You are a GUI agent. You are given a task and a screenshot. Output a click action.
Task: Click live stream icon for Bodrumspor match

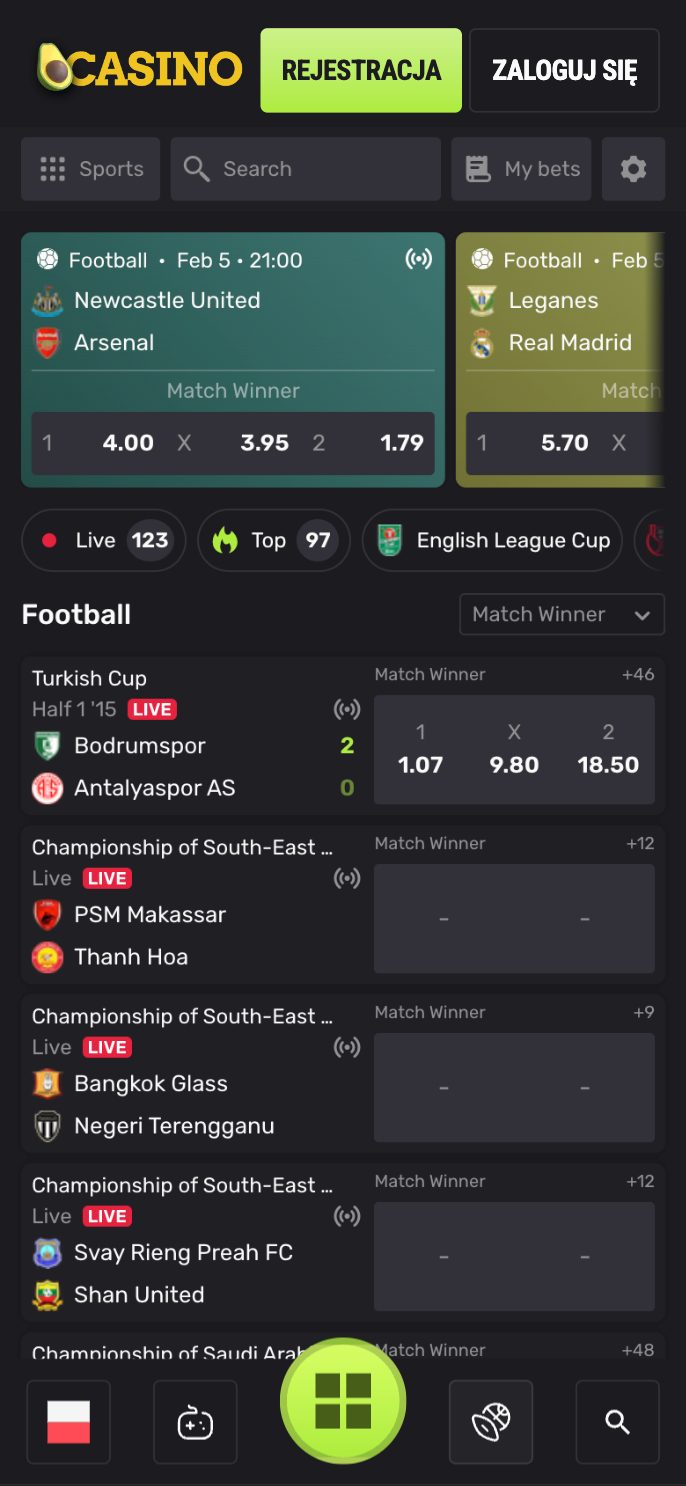(346, 709)
